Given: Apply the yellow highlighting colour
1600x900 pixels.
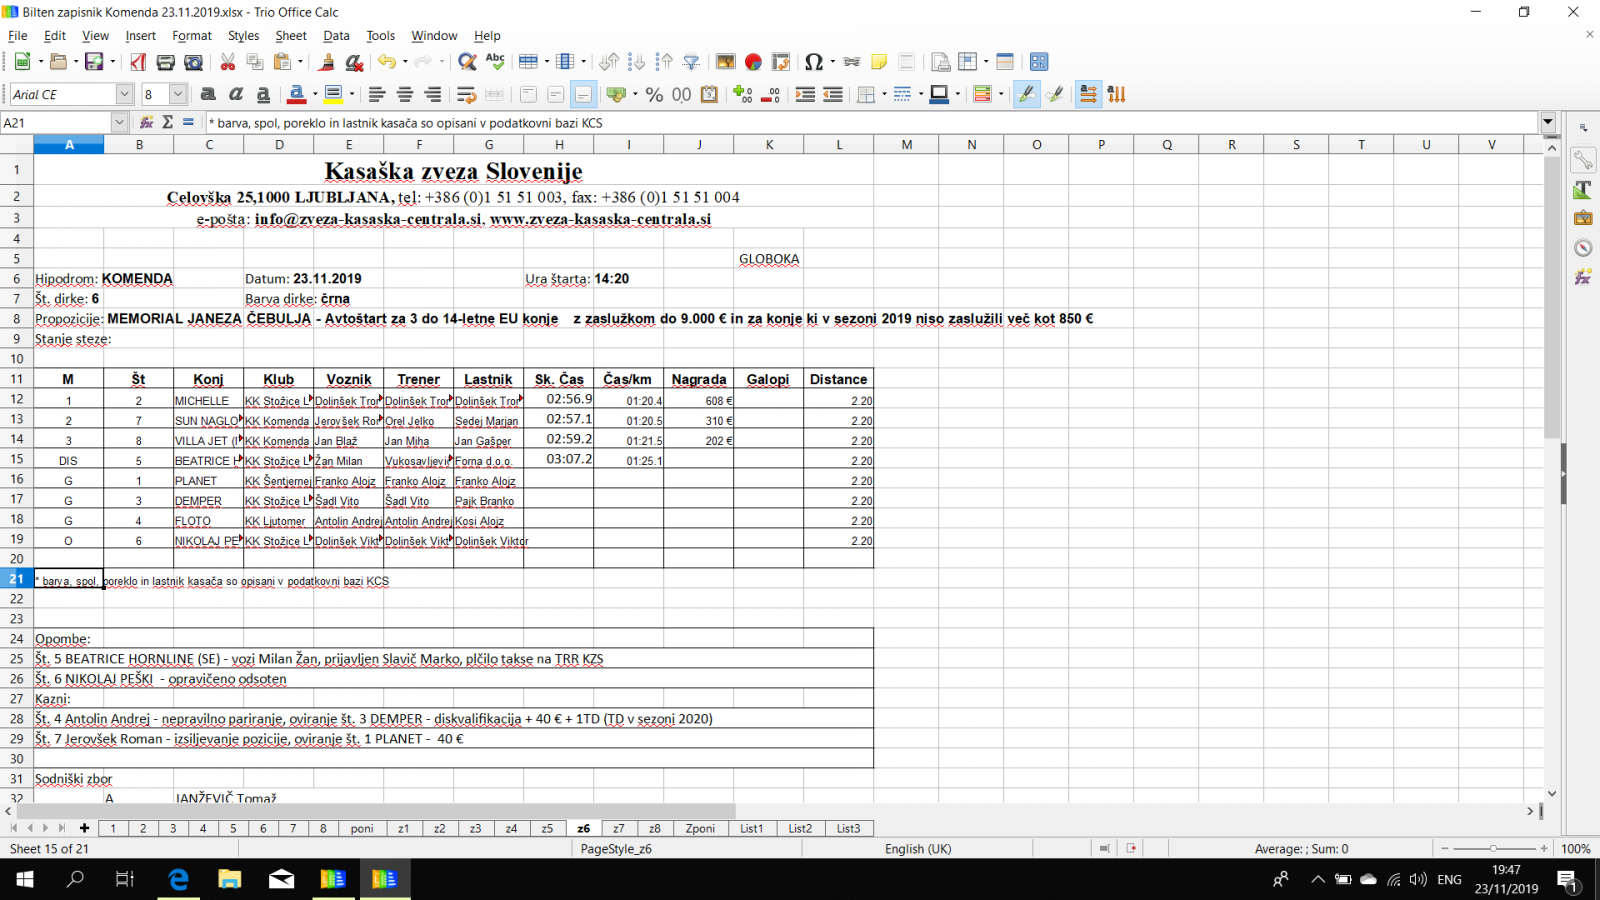Looking at the screenshot, I should 333,94.
